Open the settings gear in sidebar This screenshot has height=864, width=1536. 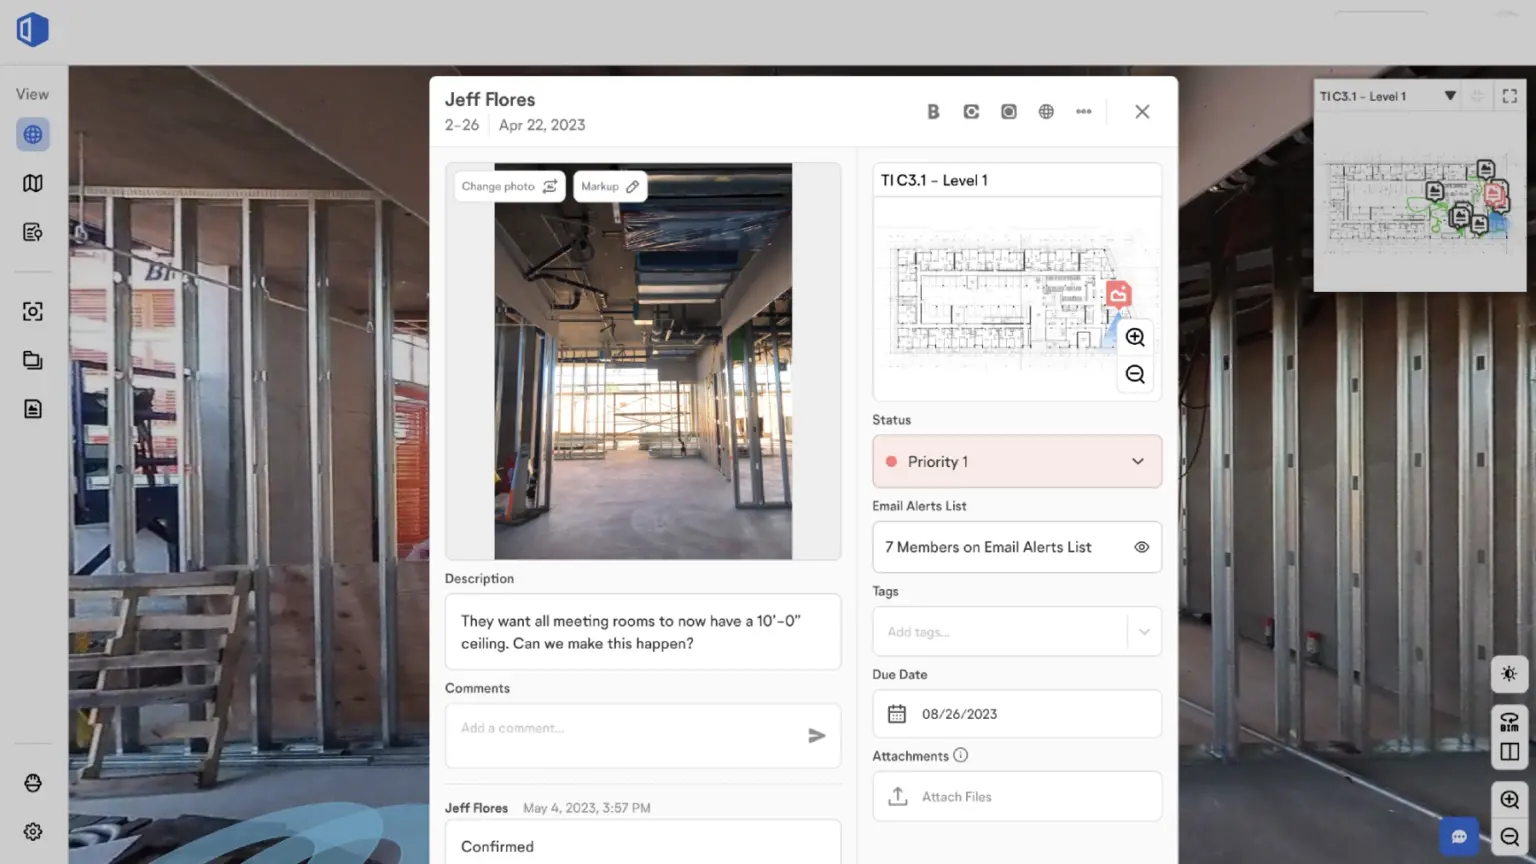tap(33, 832)
